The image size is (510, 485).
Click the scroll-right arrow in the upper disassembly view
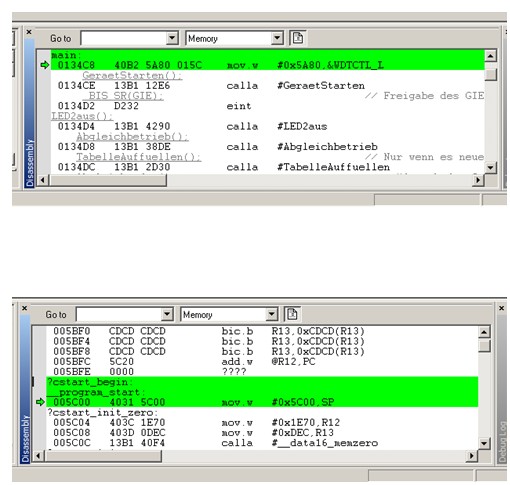tap(478, 180)
